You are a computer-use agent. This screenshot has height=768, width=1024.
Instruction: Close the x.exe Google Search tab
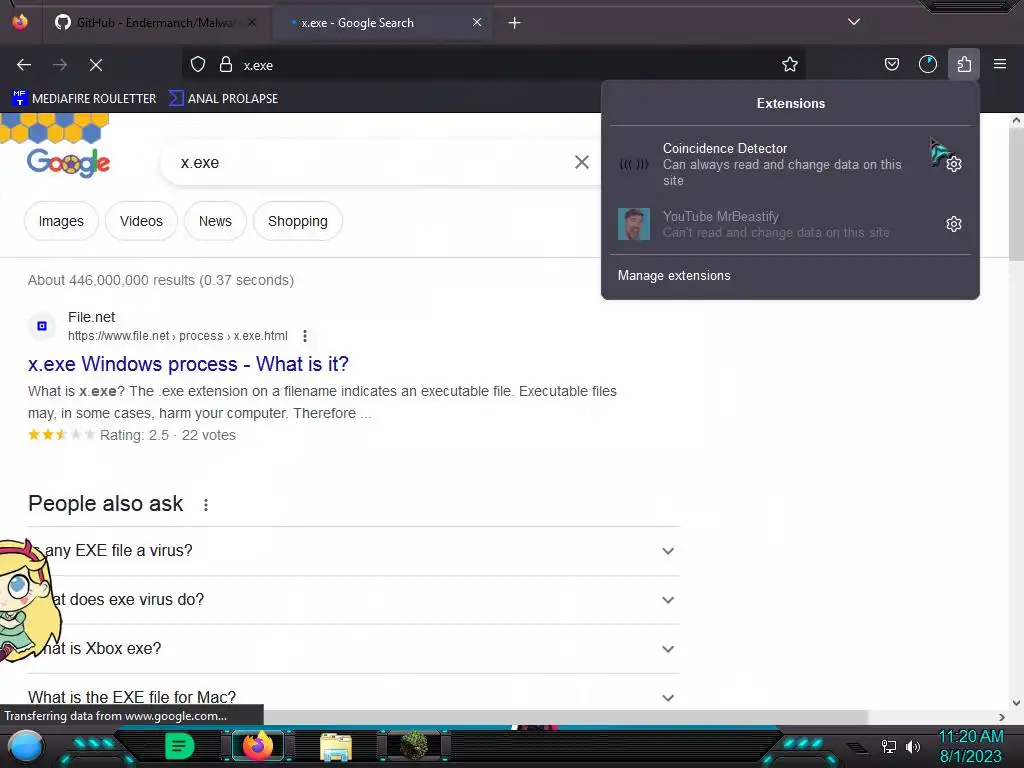click(x=477, y=22)
